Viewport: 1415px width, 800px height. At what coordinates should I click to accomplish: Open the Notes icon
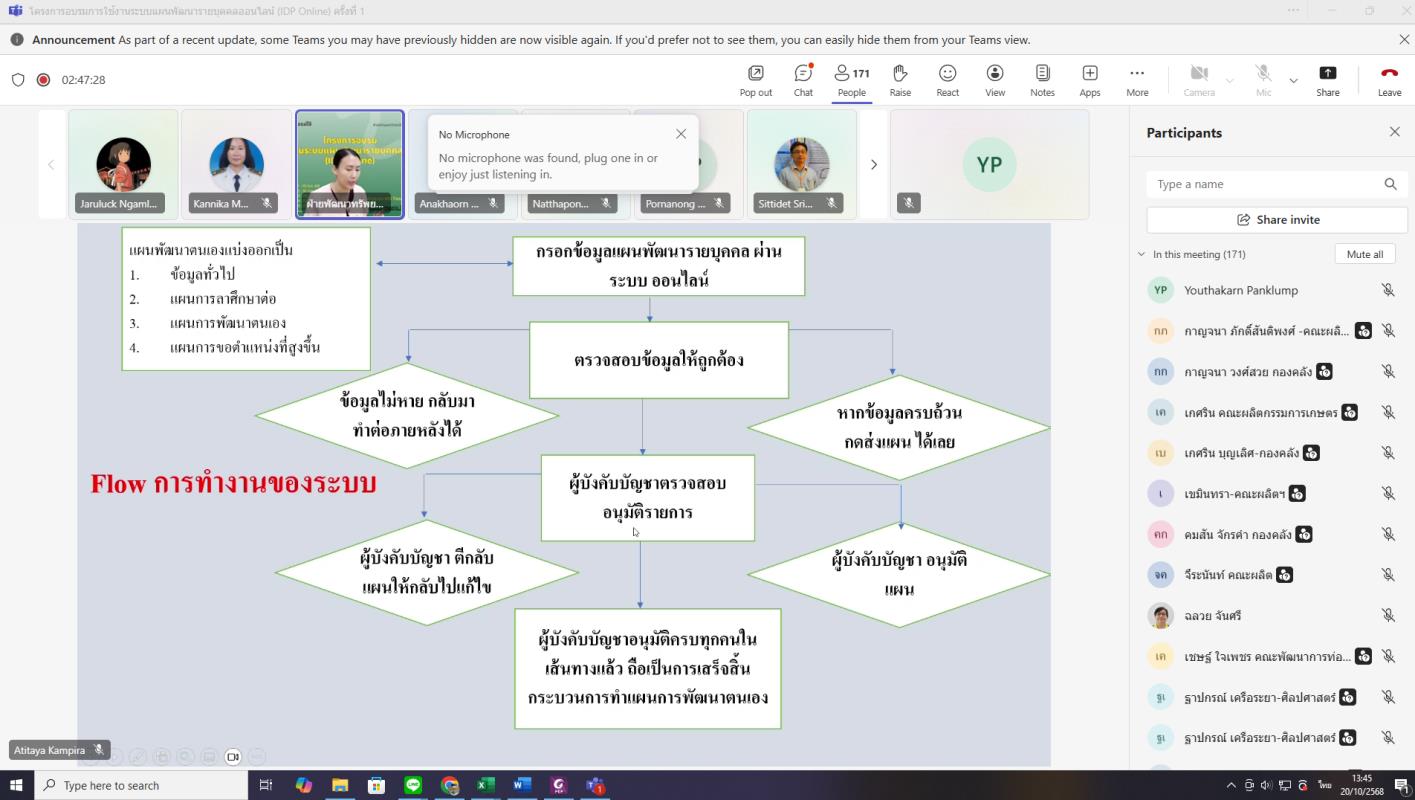click(1042, 80)
